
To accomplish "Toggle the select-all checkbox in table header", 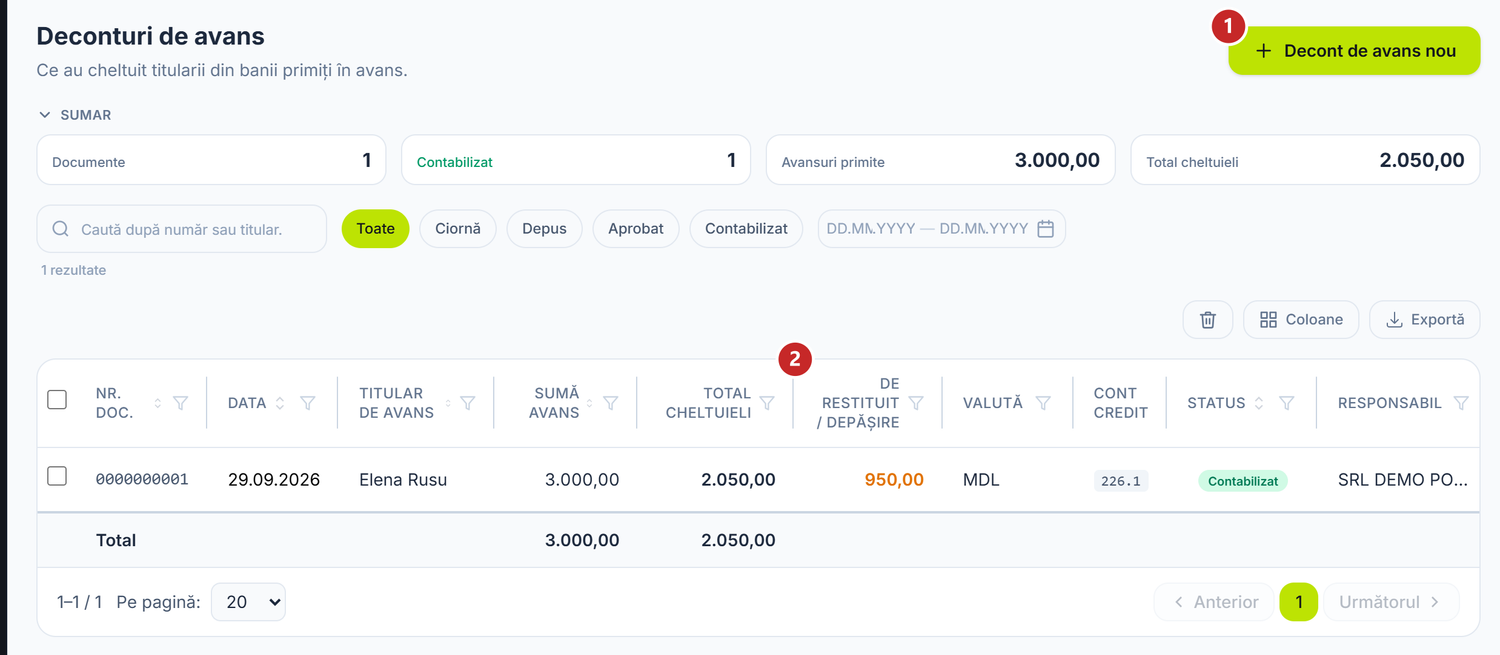I will tap(57, 400).
